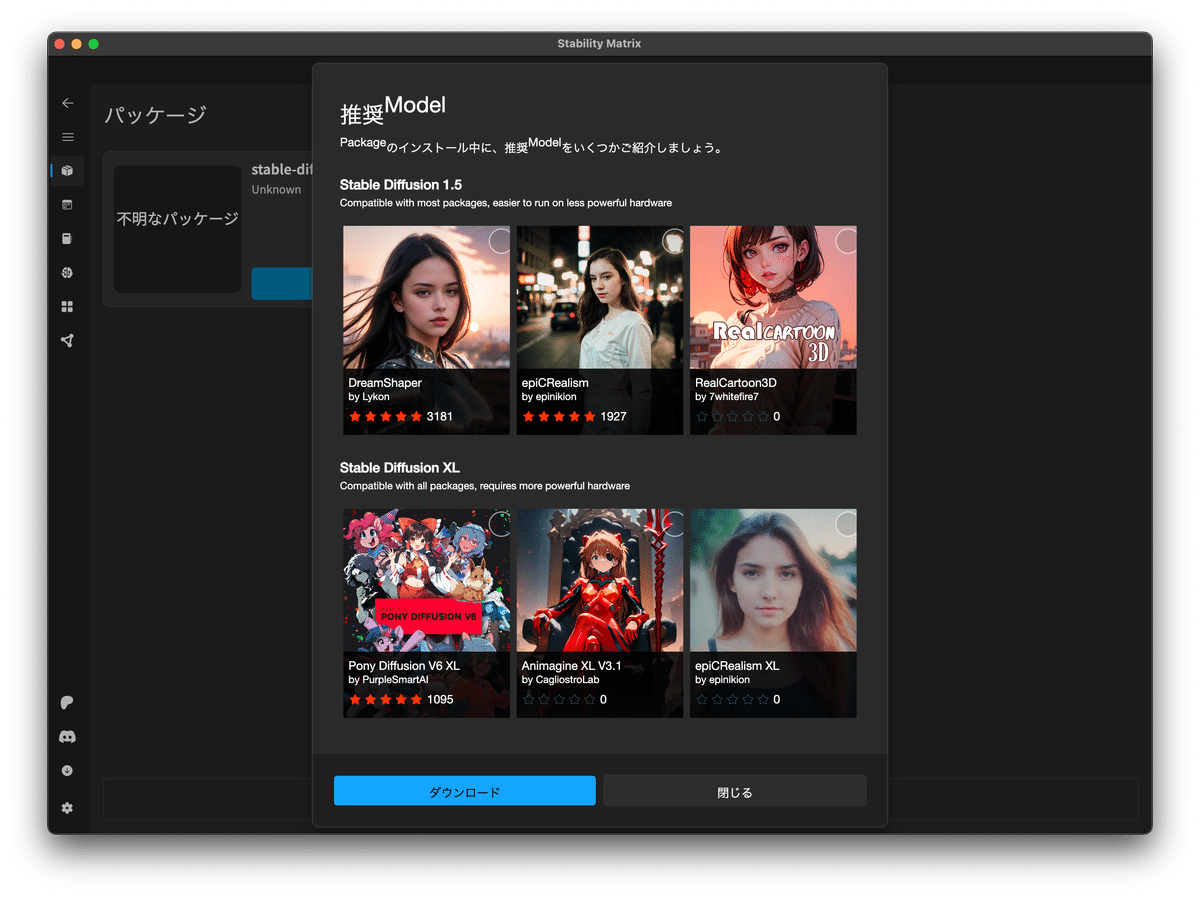Select the Animagine XL V3.1 checkbox circle

tap(673, 524)
